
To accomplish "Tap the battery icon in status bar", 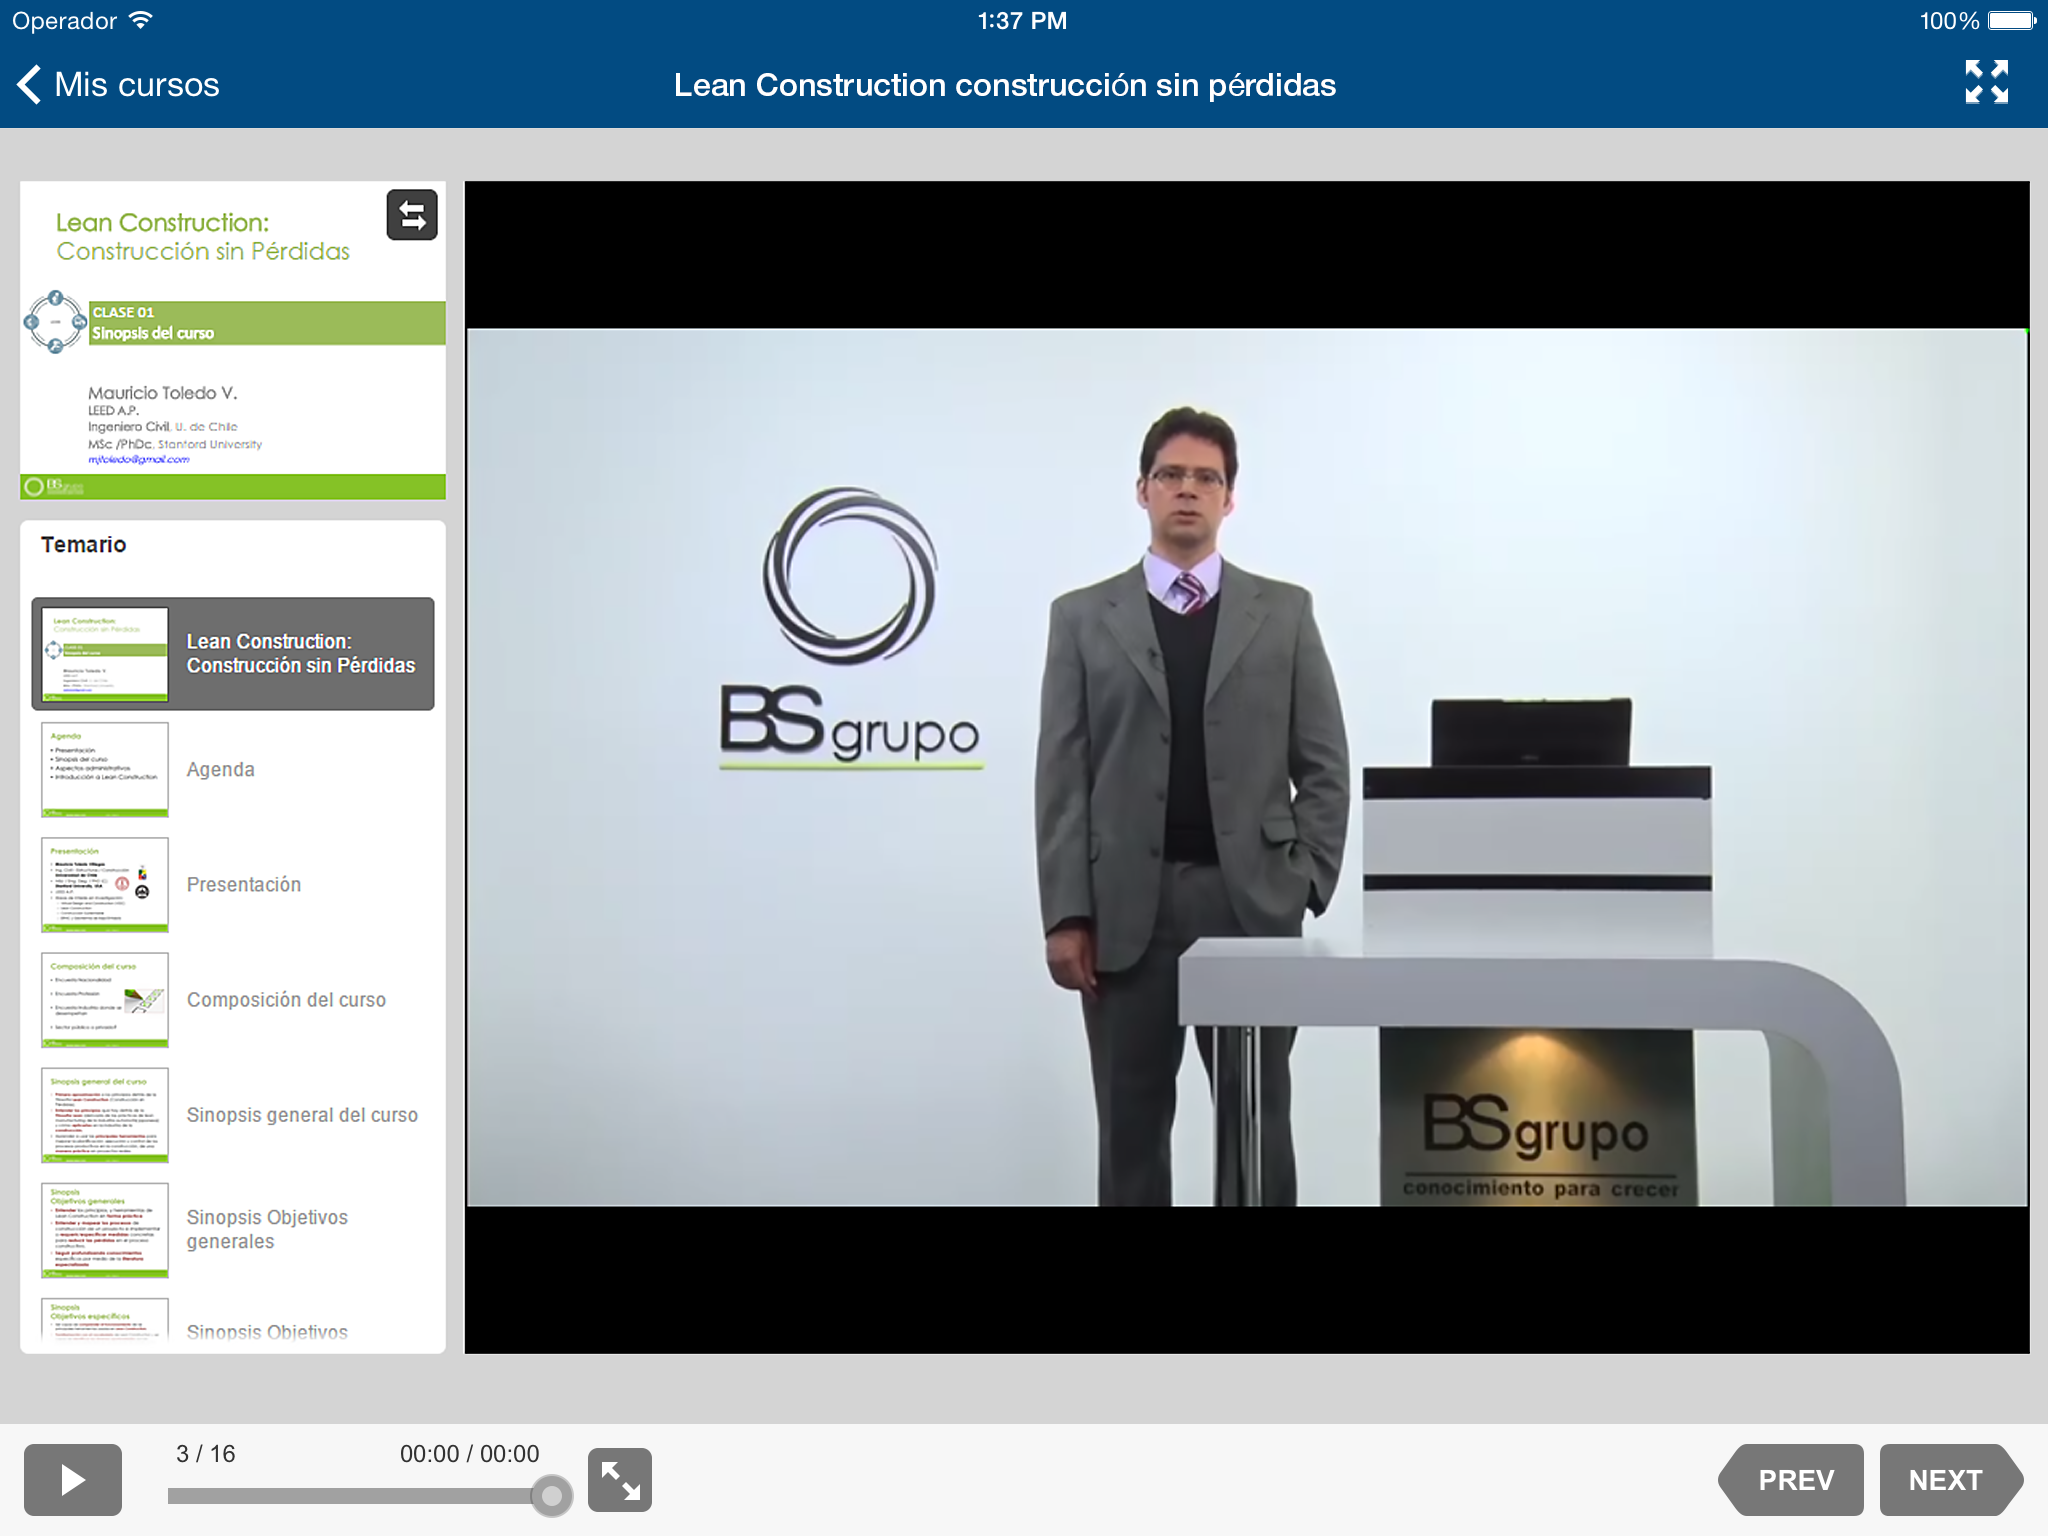I will click(2011, 20).
